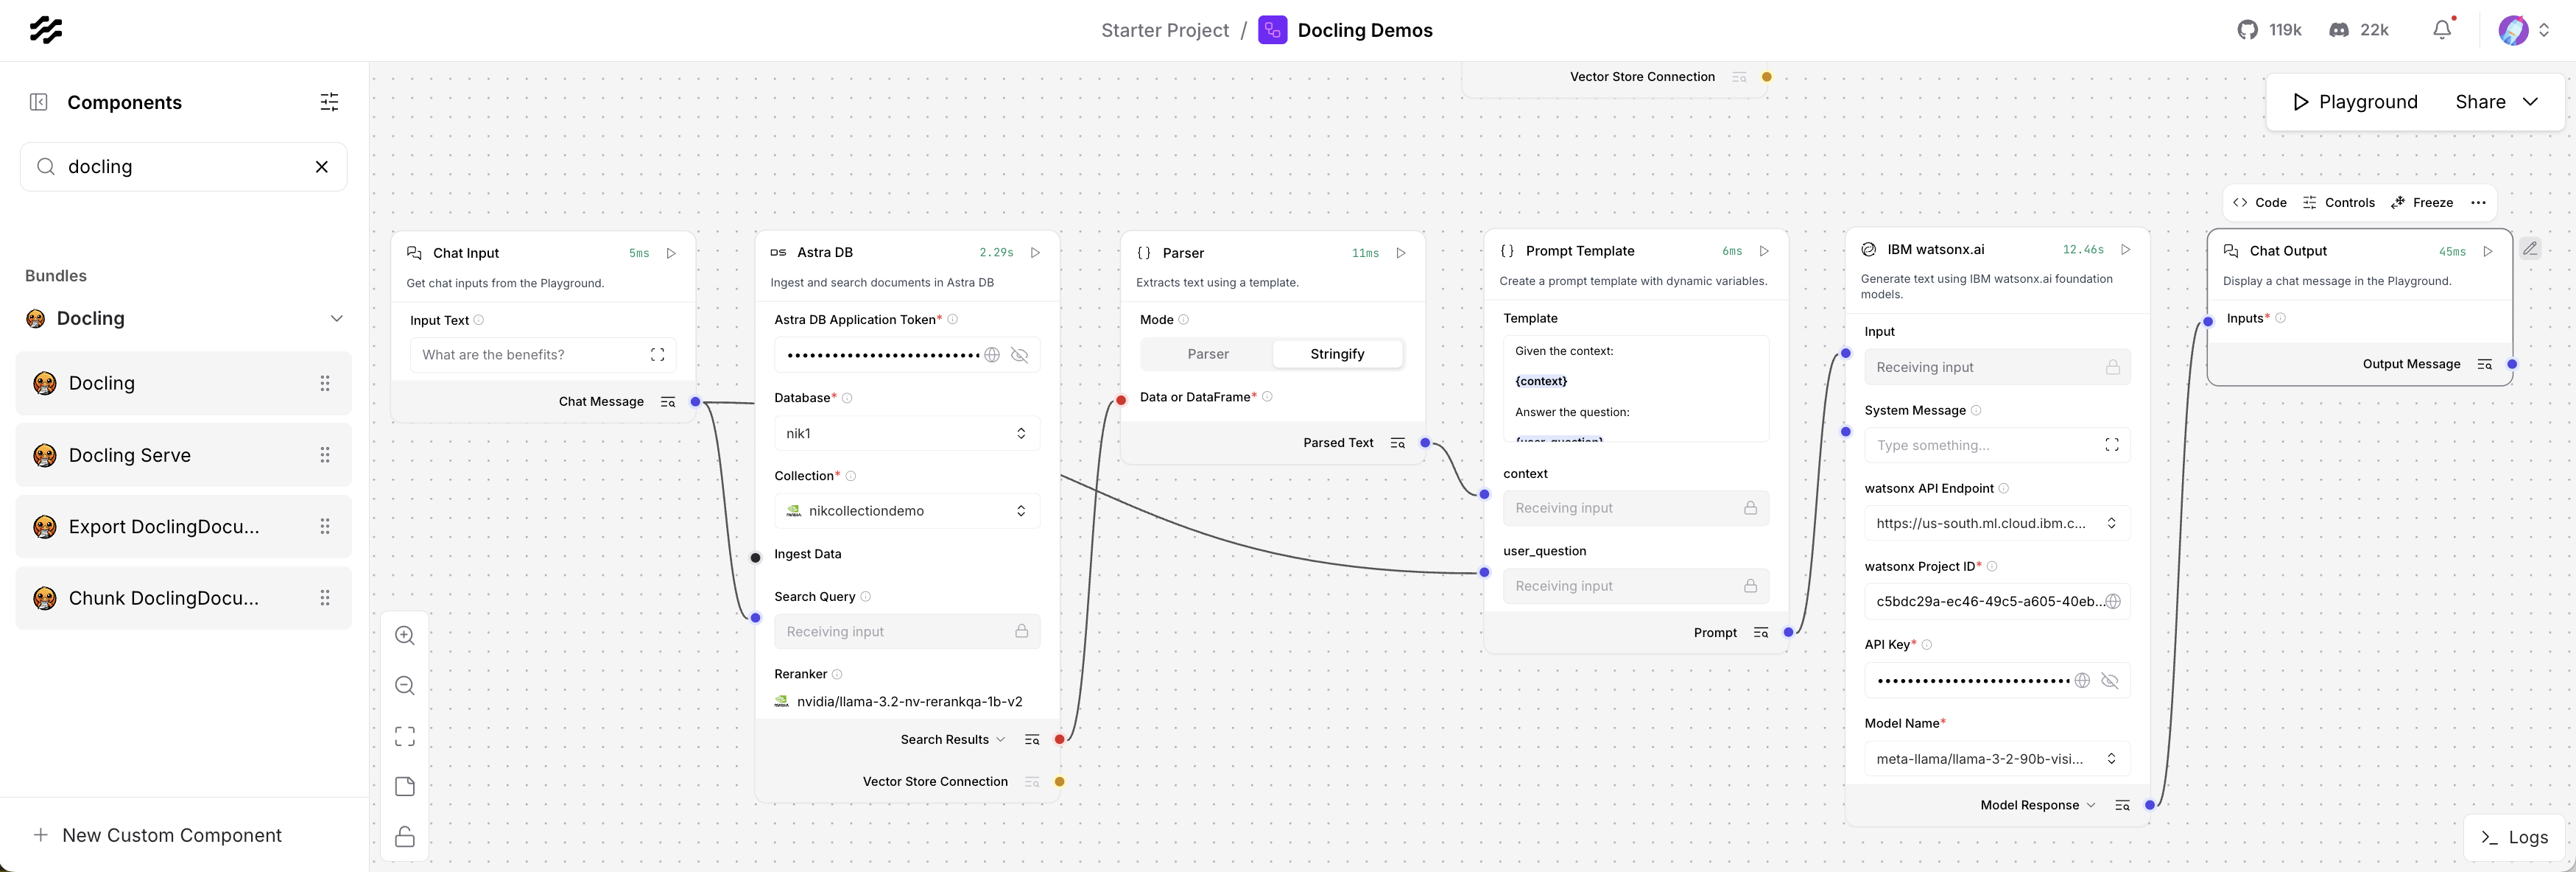Clear the docling search text
Screen dimensions: 2576x872
(x=322, y=167)
